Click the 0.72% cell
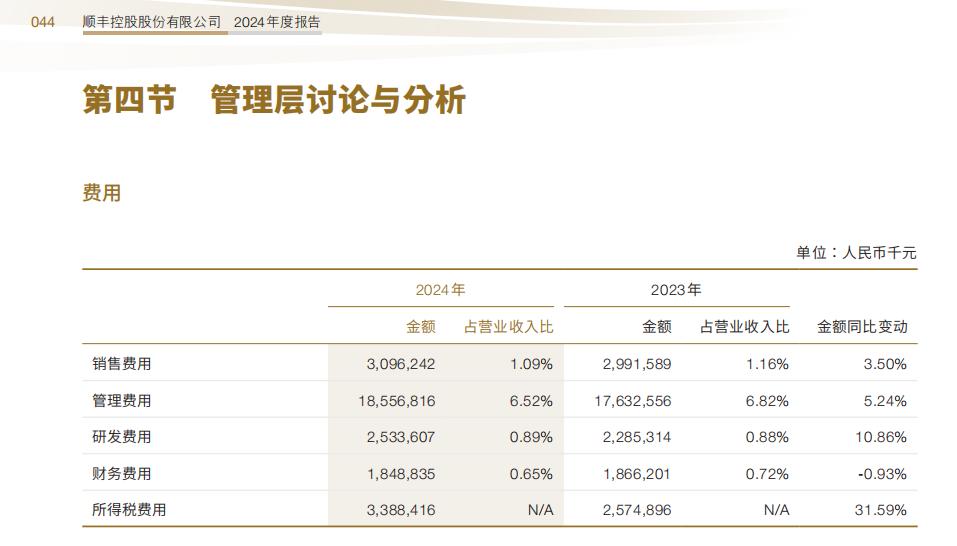Screen dimensions: 957x546 pyautogui.click(x=767, y=473)
